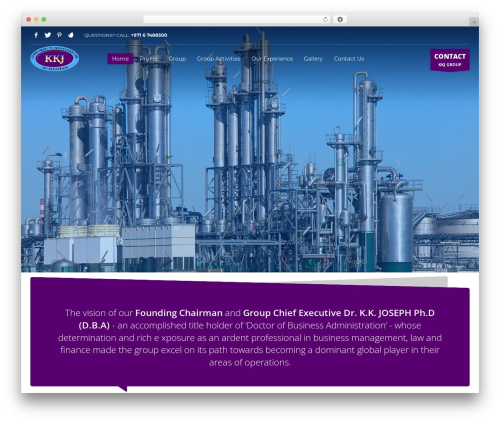Viewport: 500px width, 423px height.
Task: Open the Group Activities menu item
Action: coord(218,59)
